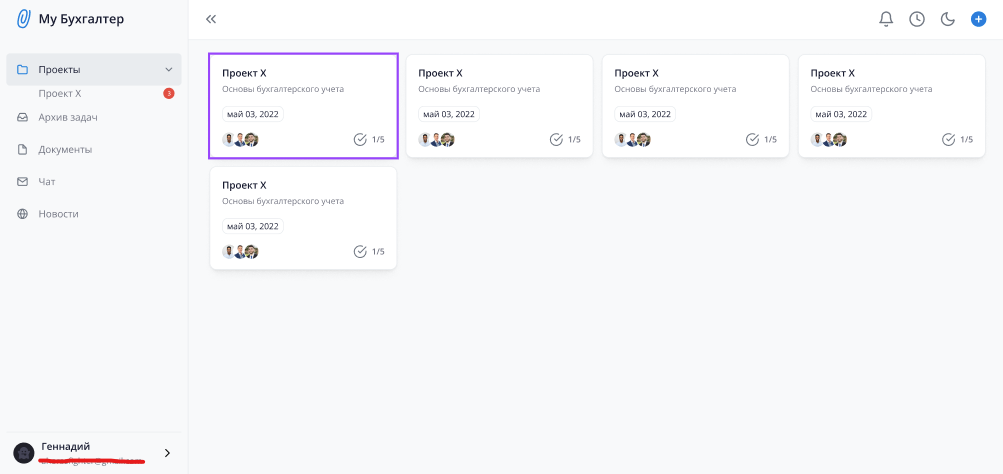The height and width of the screenshot is (474, 1003).
Task: Open notifications via the bell icon
Action: pos(886,19)
